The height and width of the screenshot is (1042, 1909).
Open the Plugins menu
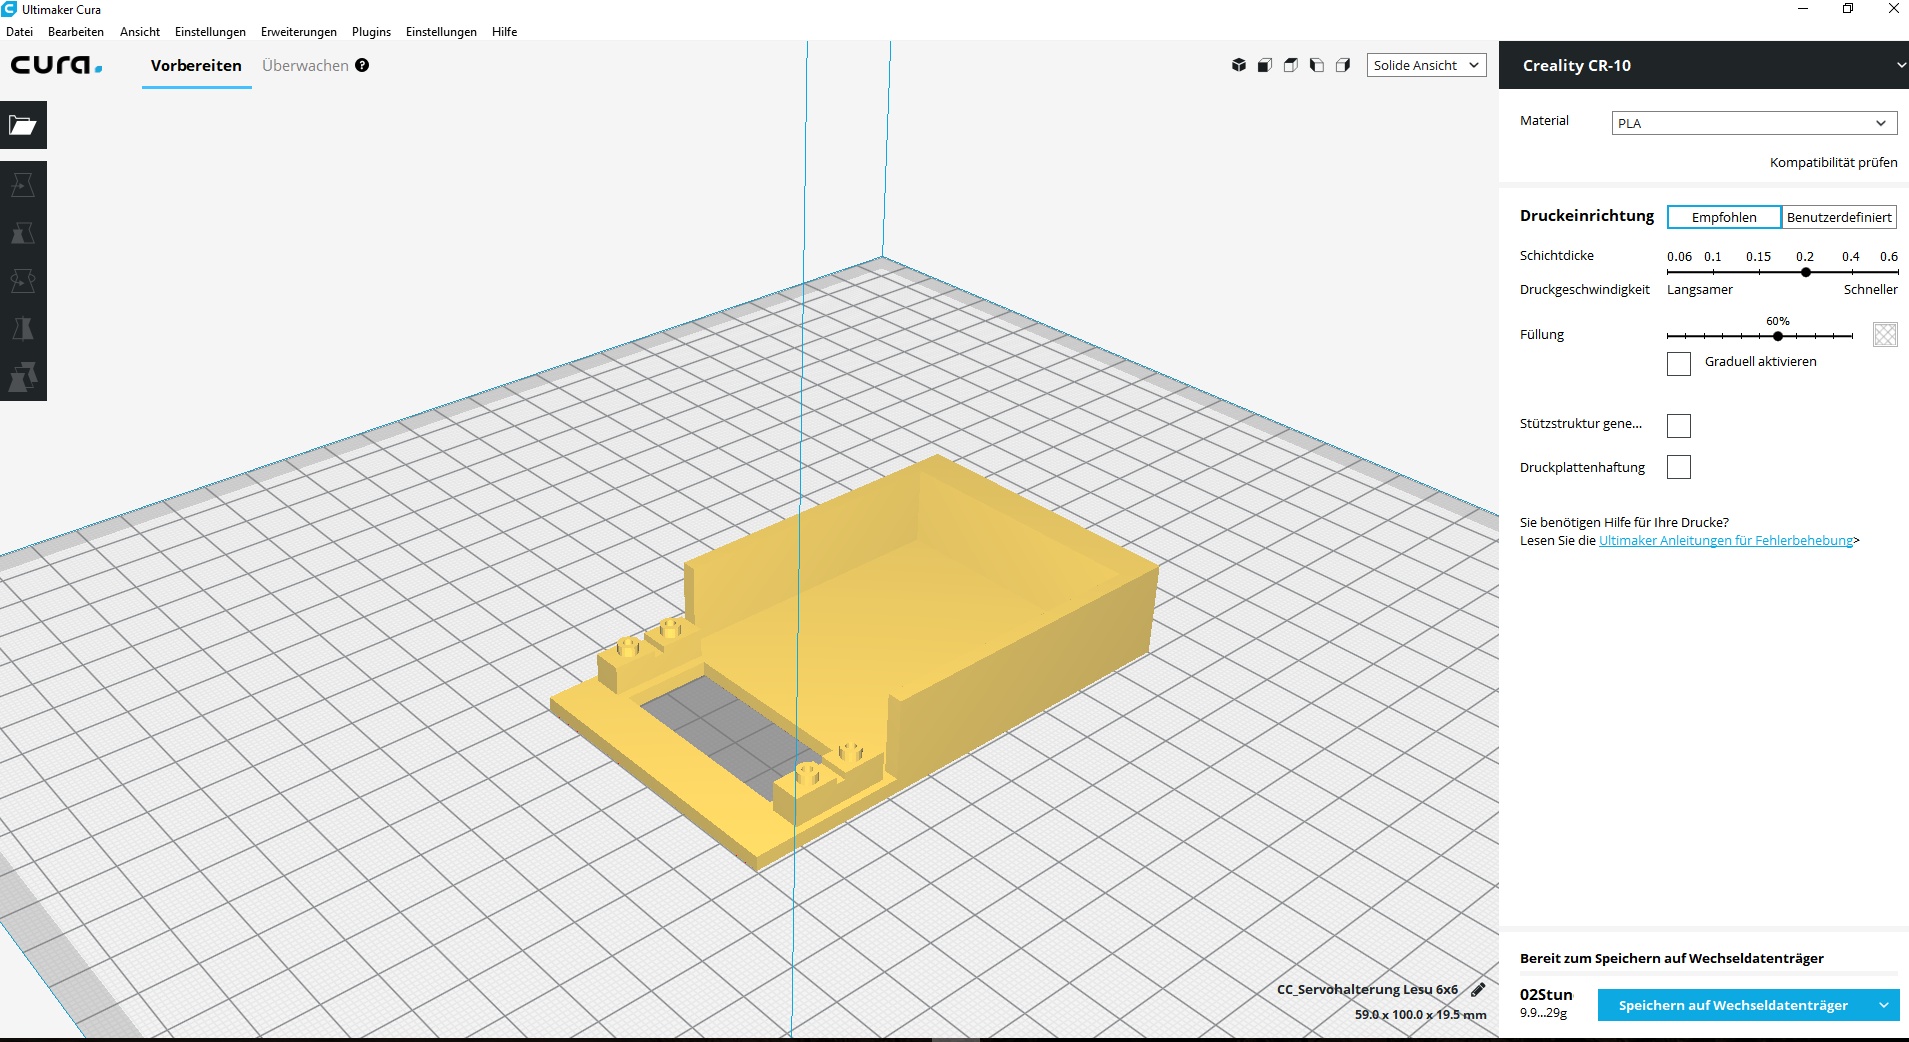tap(371, 32)
